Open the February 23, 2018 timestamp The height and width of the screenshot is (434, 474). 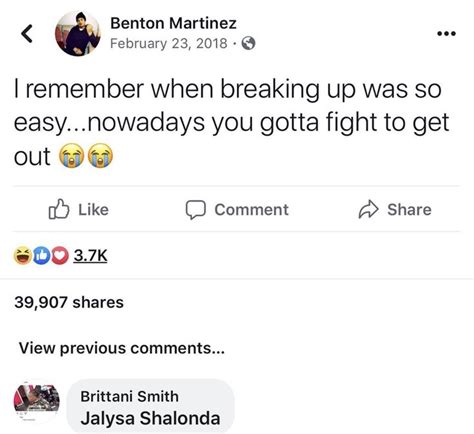pos(169,44)
